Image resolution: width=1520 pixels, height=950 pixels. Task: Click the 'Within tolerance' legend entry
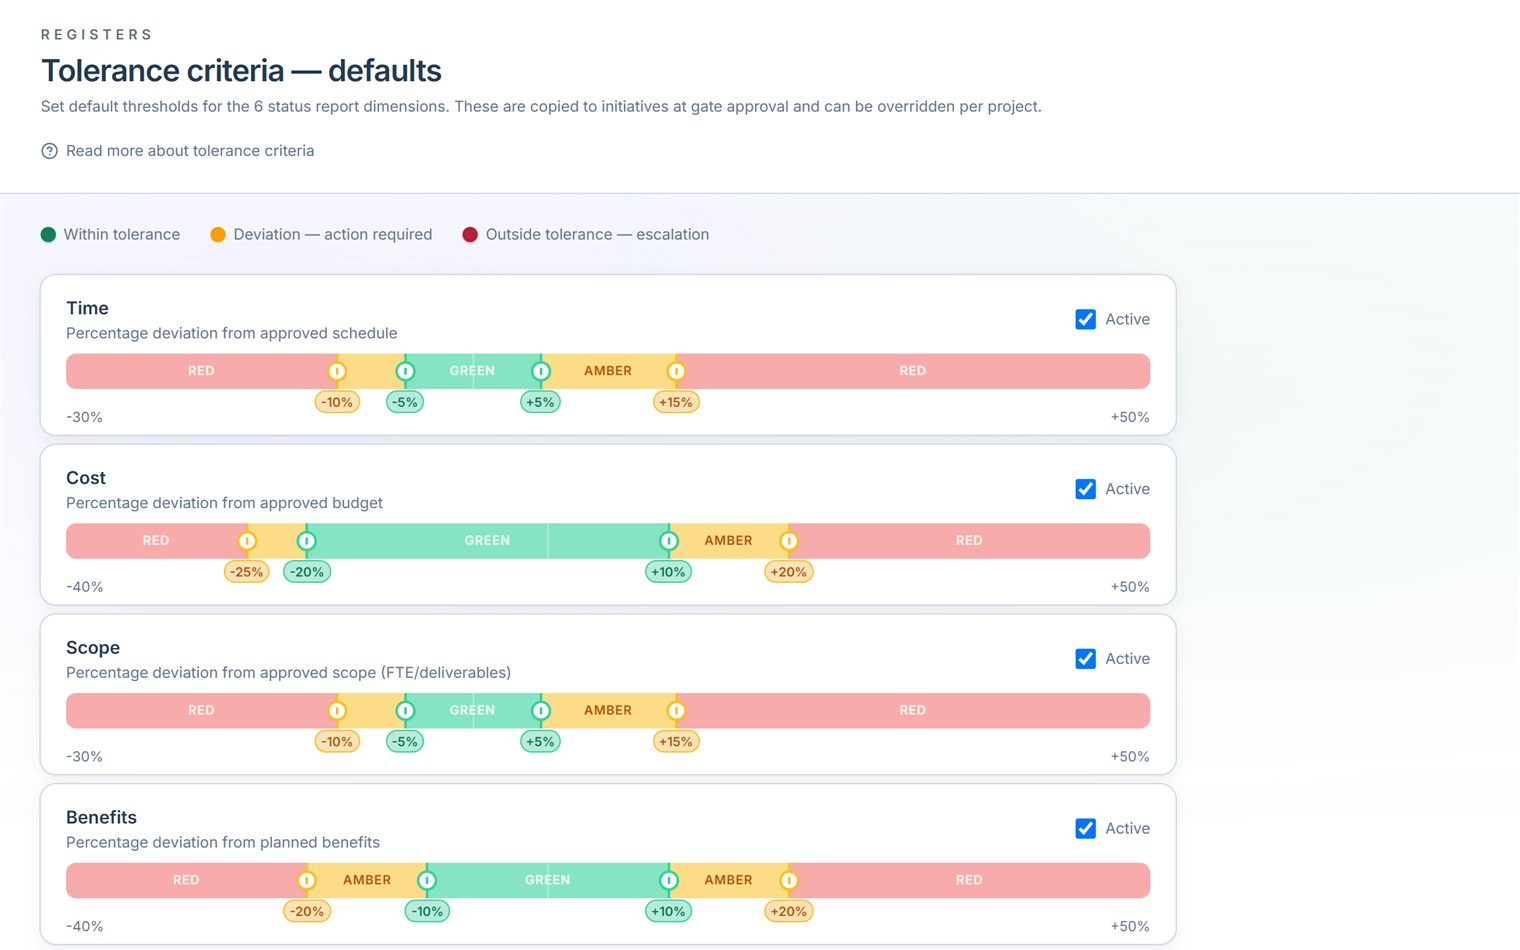110,234
